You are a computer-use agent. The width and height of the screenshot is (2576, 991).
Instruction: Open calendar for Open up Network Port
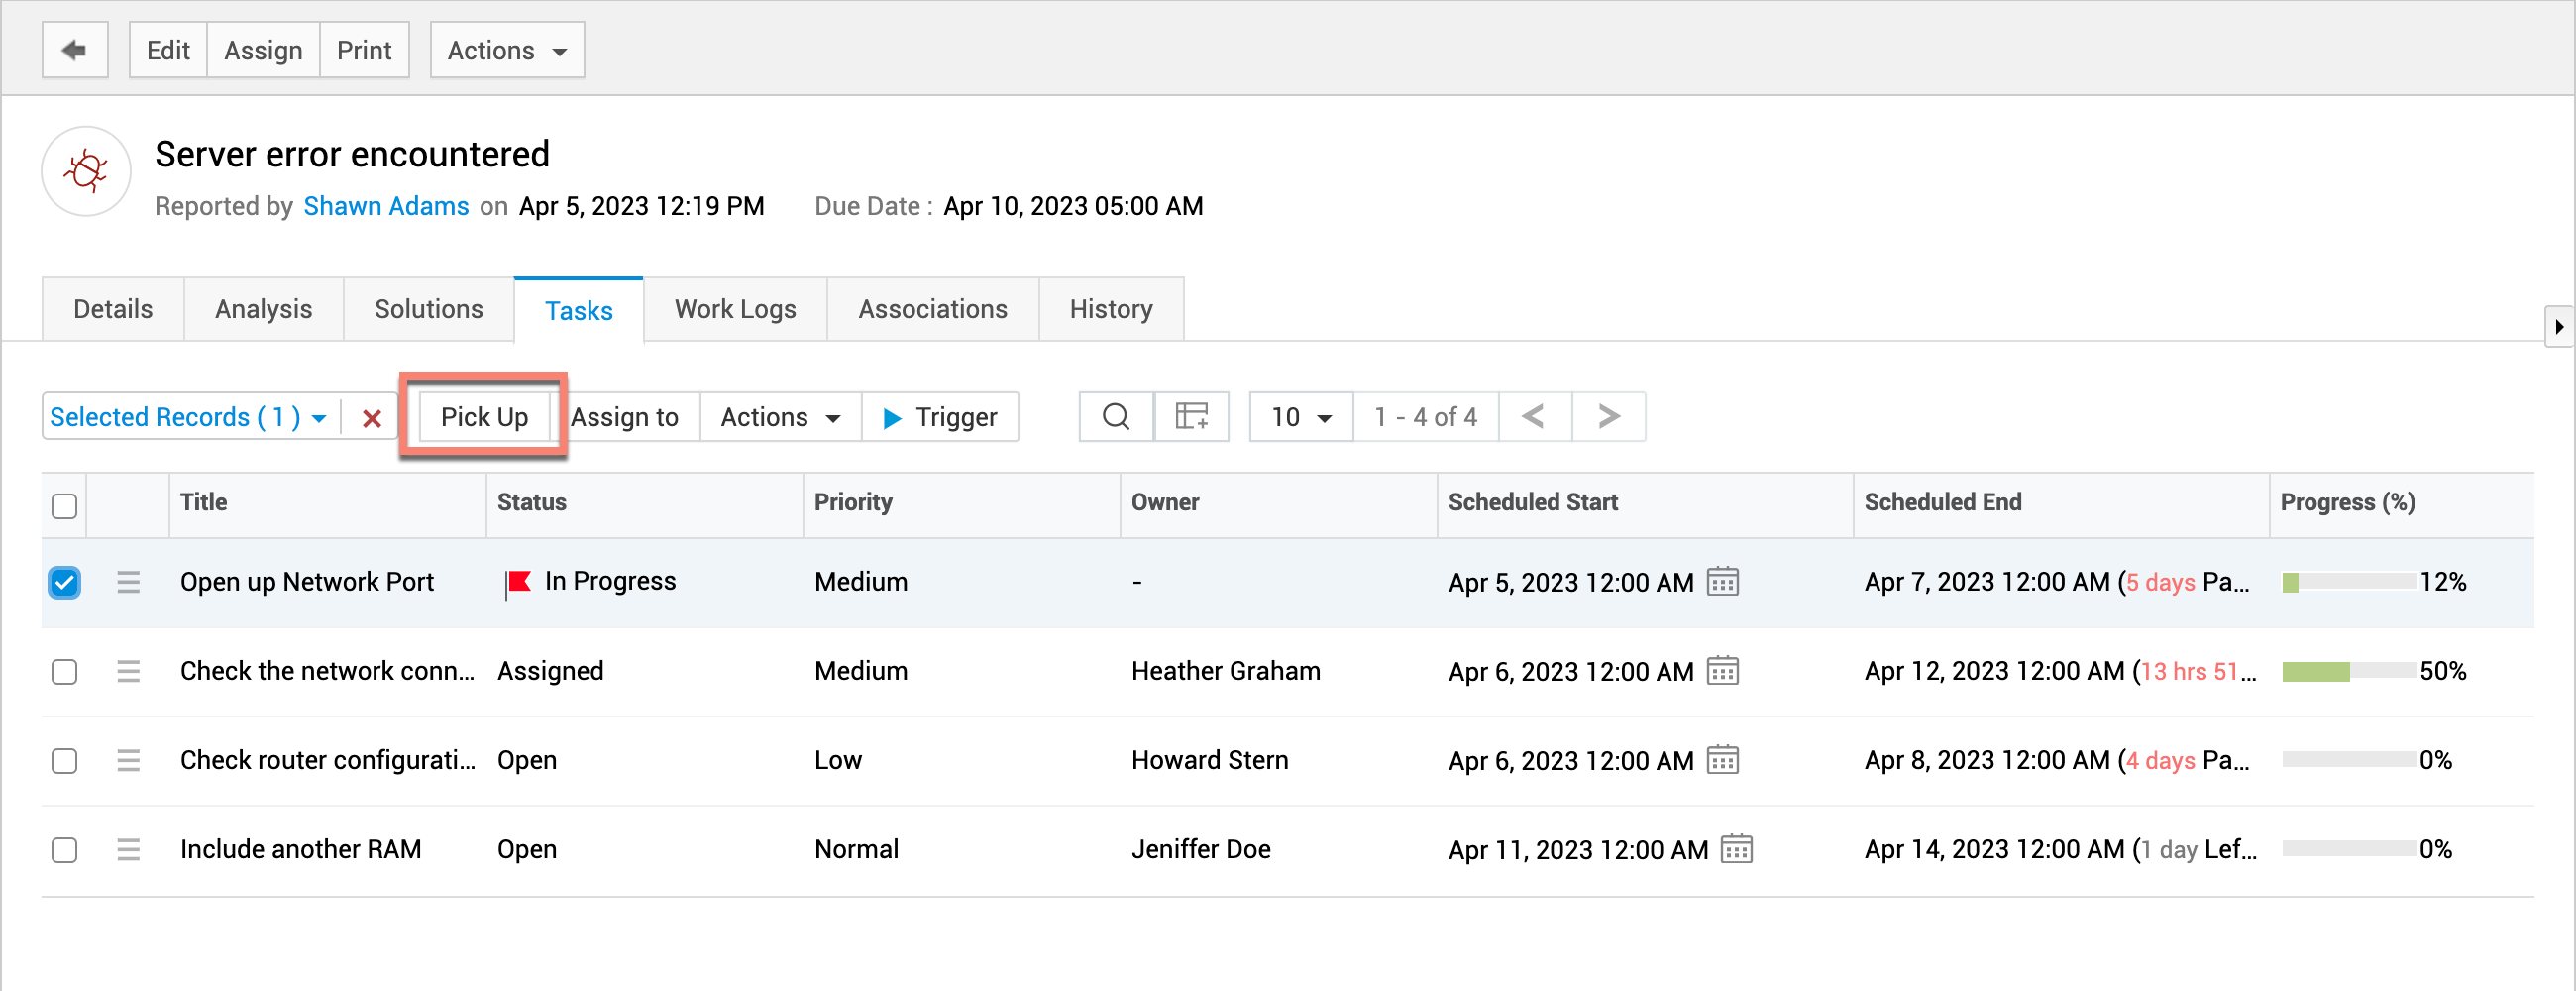click(1722, 581)
